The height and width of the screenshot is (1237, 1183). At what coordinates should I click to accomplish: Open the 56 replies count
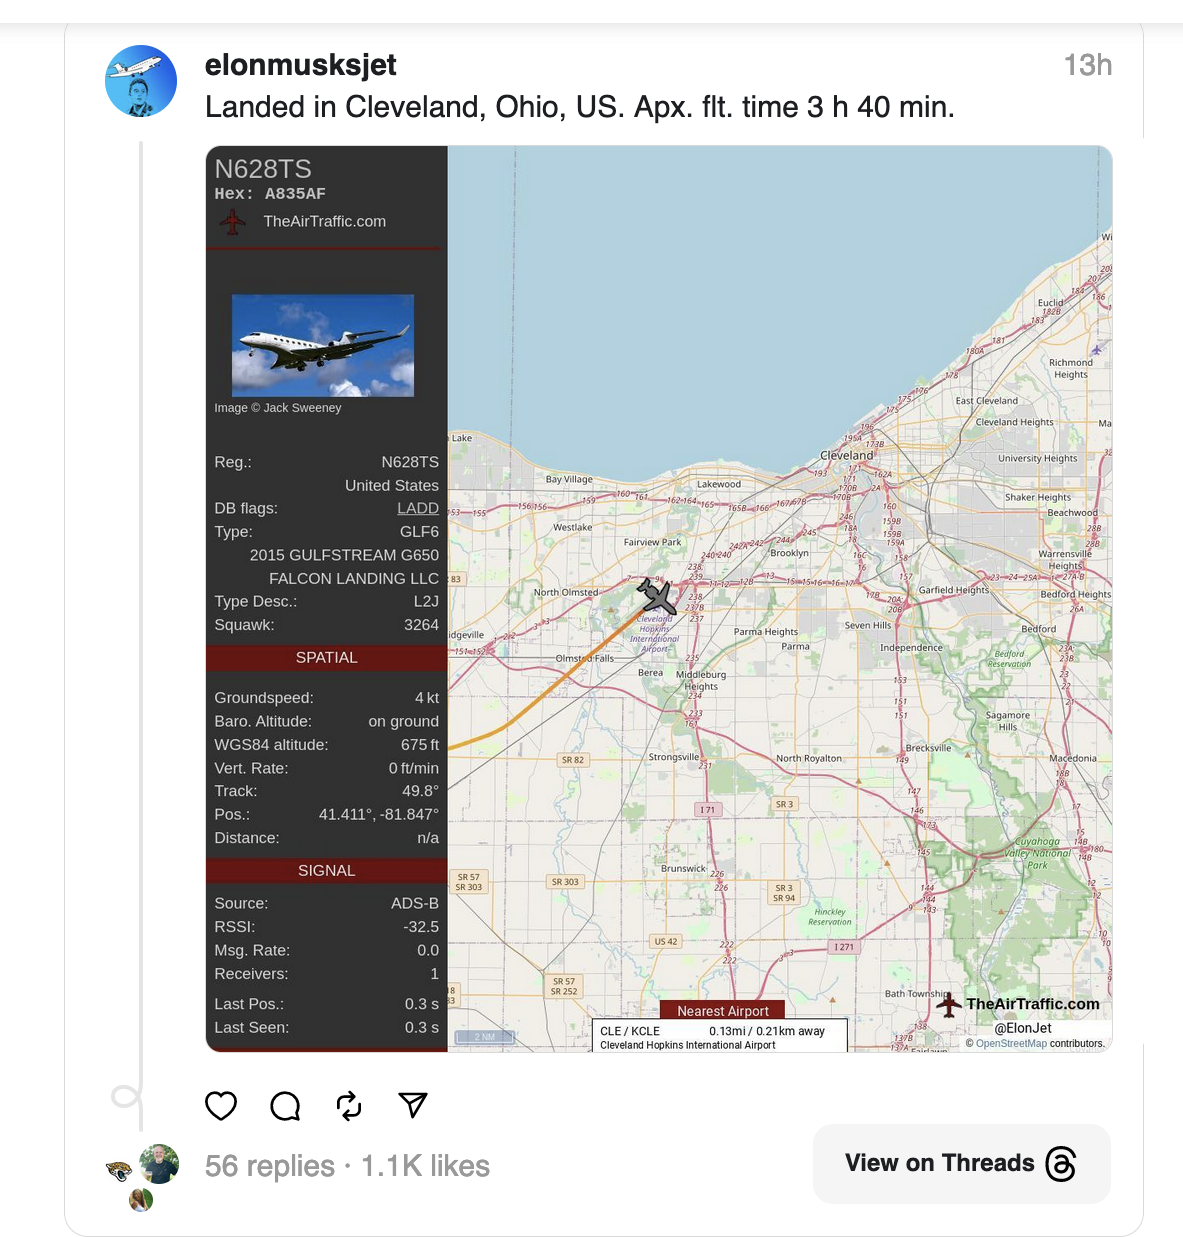[270, 1166]
